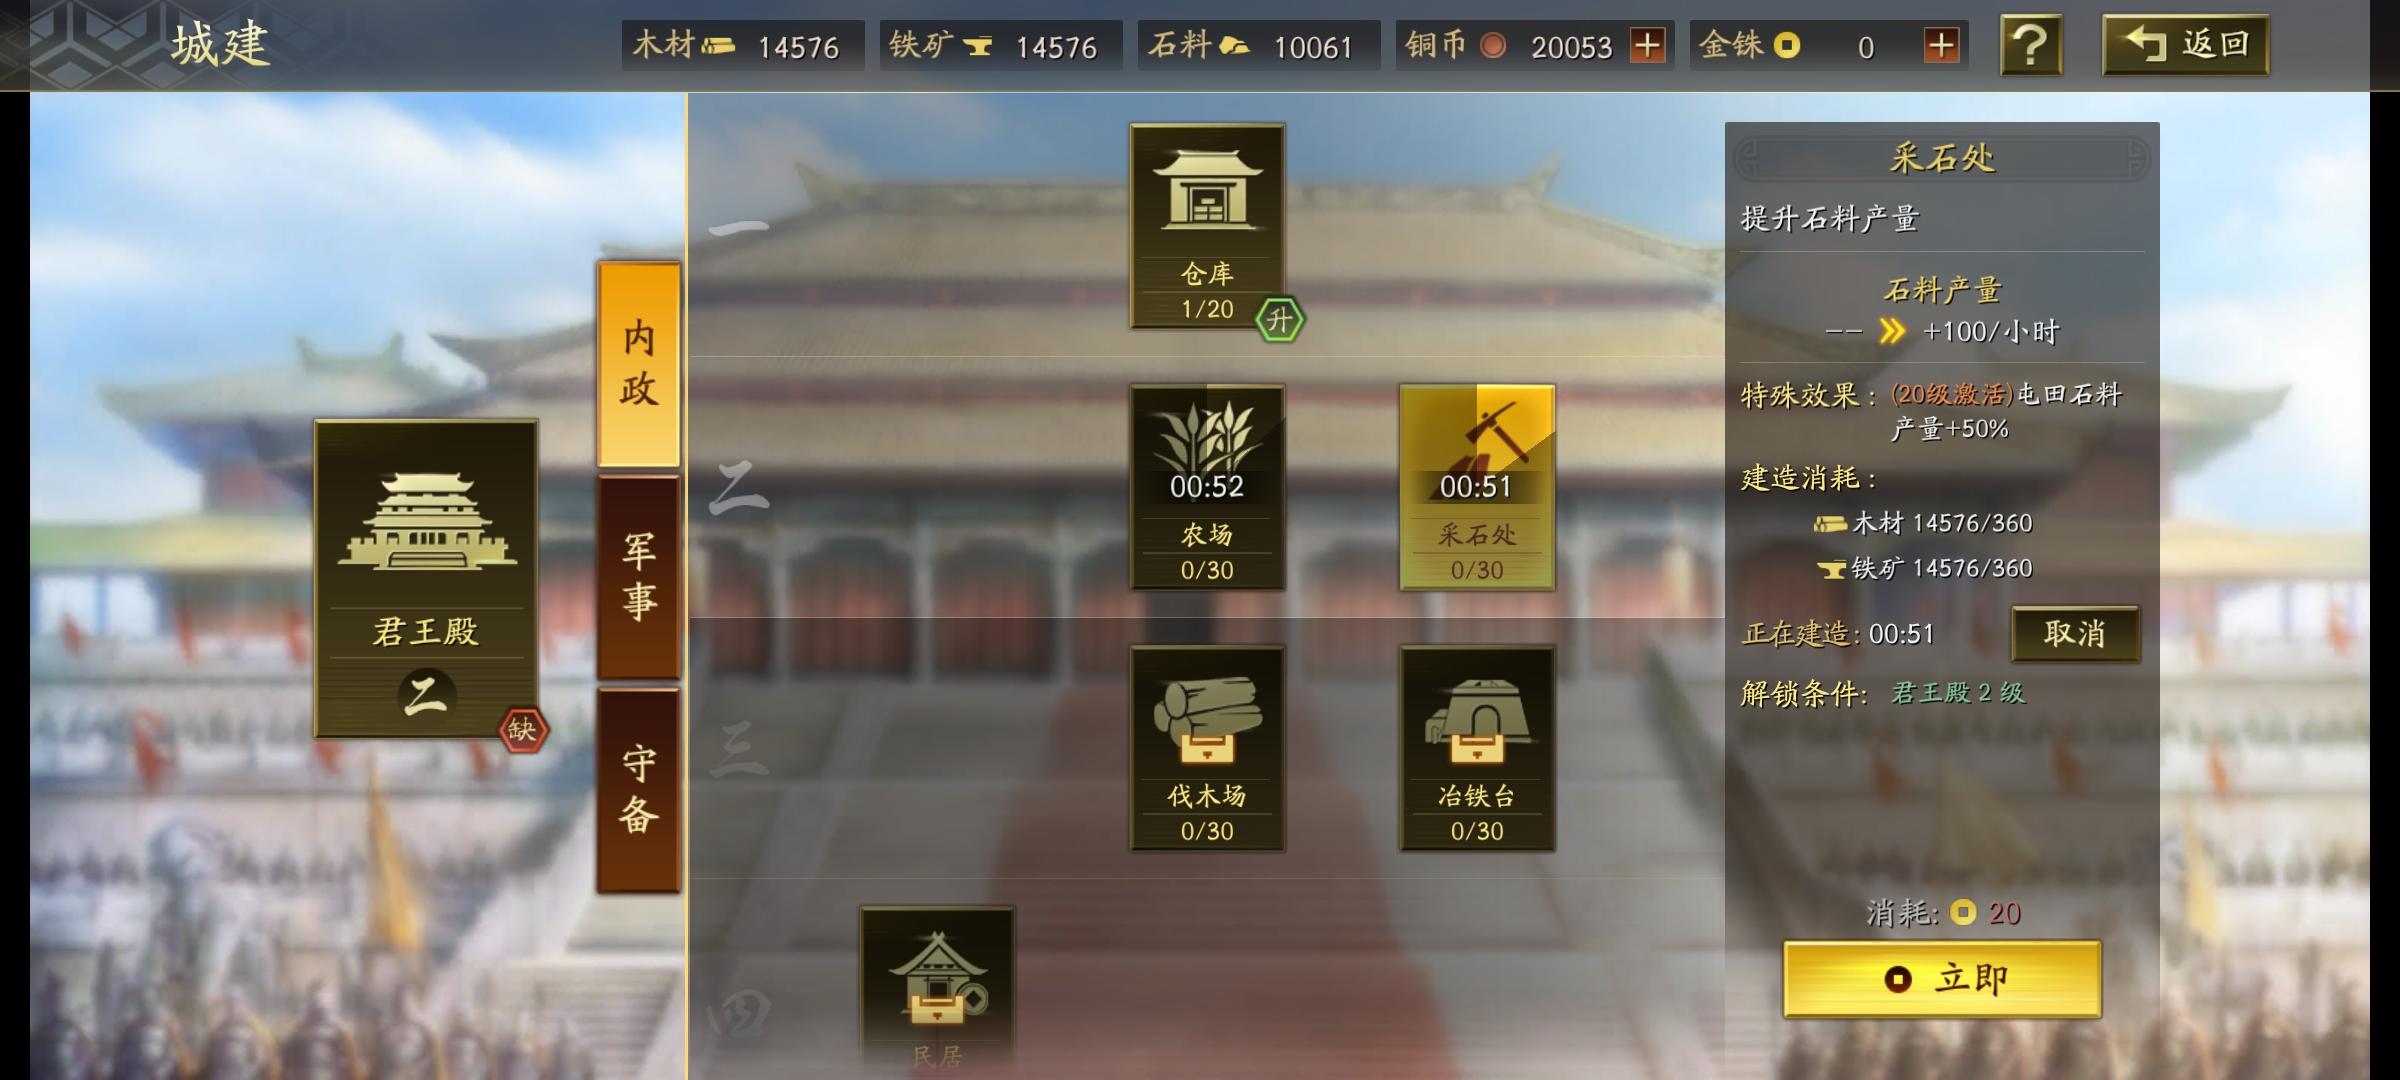Click the 返回 back button
This screenshot has width=2400, height=1080.
click(x=2186, y=45)
